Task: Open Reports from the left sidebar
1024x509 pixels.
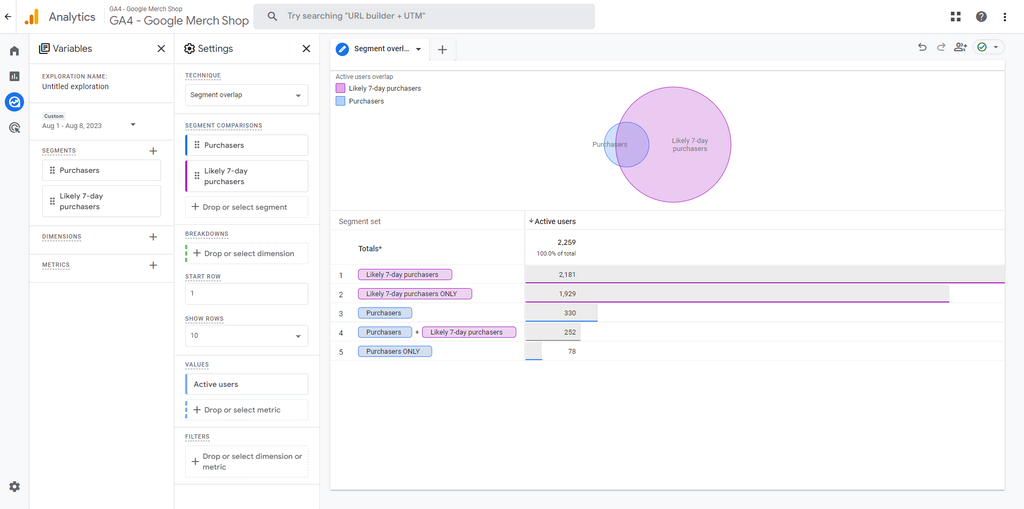Action: tap(14, 76)
